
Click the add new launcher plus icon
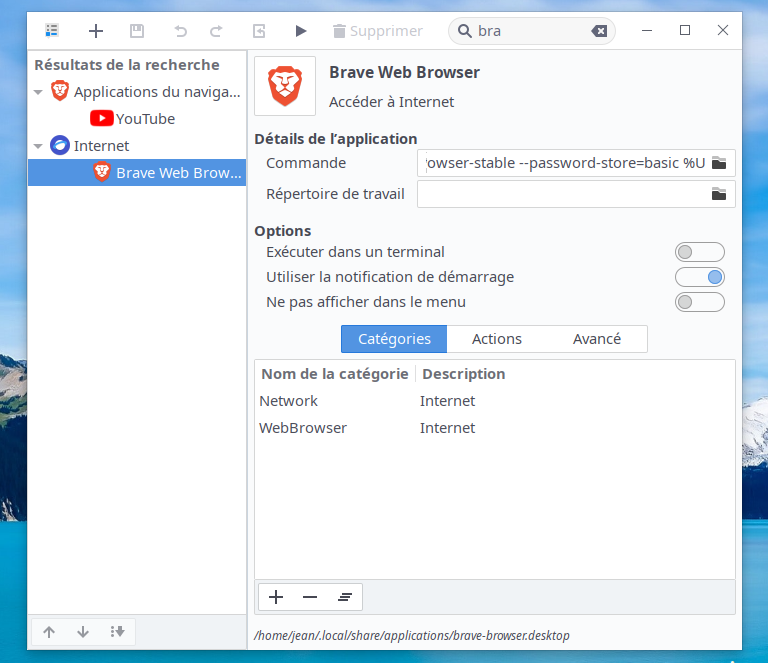pos(96,31)
